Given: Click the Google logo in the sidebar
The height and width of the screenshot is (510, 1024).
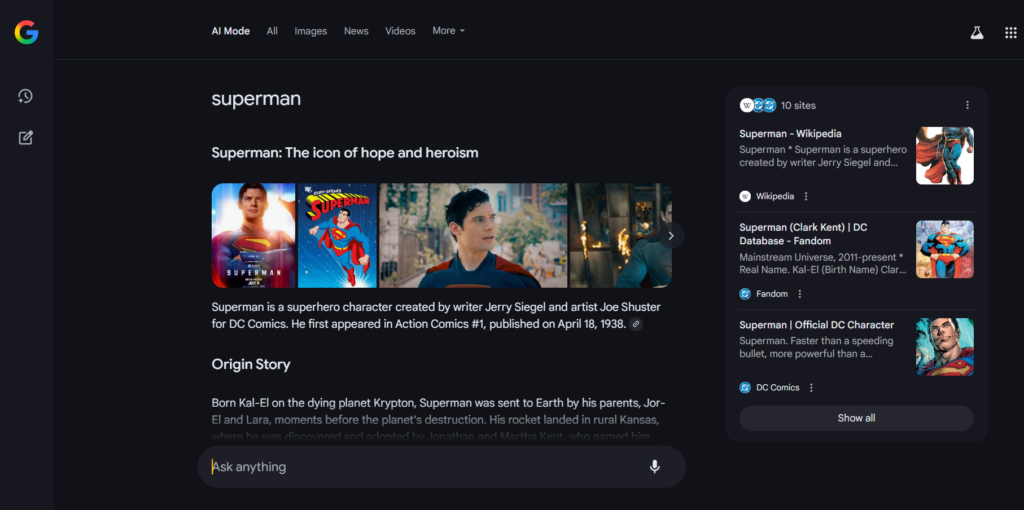Looking at the screenshot, I should [x=27, y=32].
